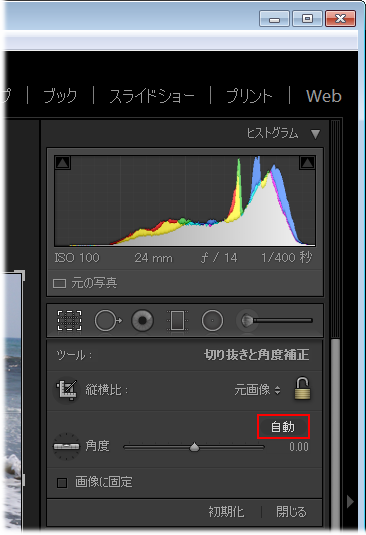Enable the 元の写真 checkbox
This screenshot has height=535, width=366.
pos(59,283)
